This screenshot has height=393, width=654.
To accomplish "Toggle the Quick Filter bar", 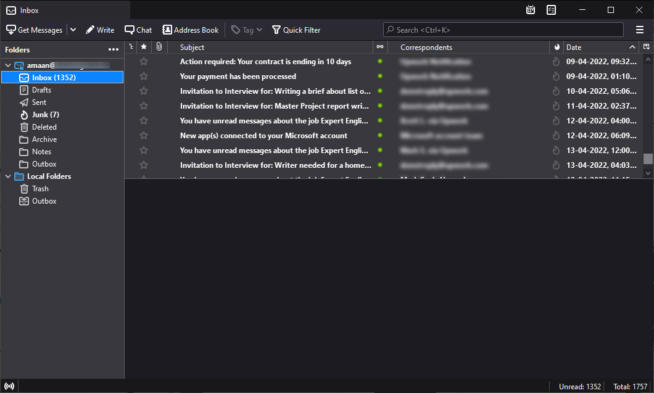I will [296, 30].
